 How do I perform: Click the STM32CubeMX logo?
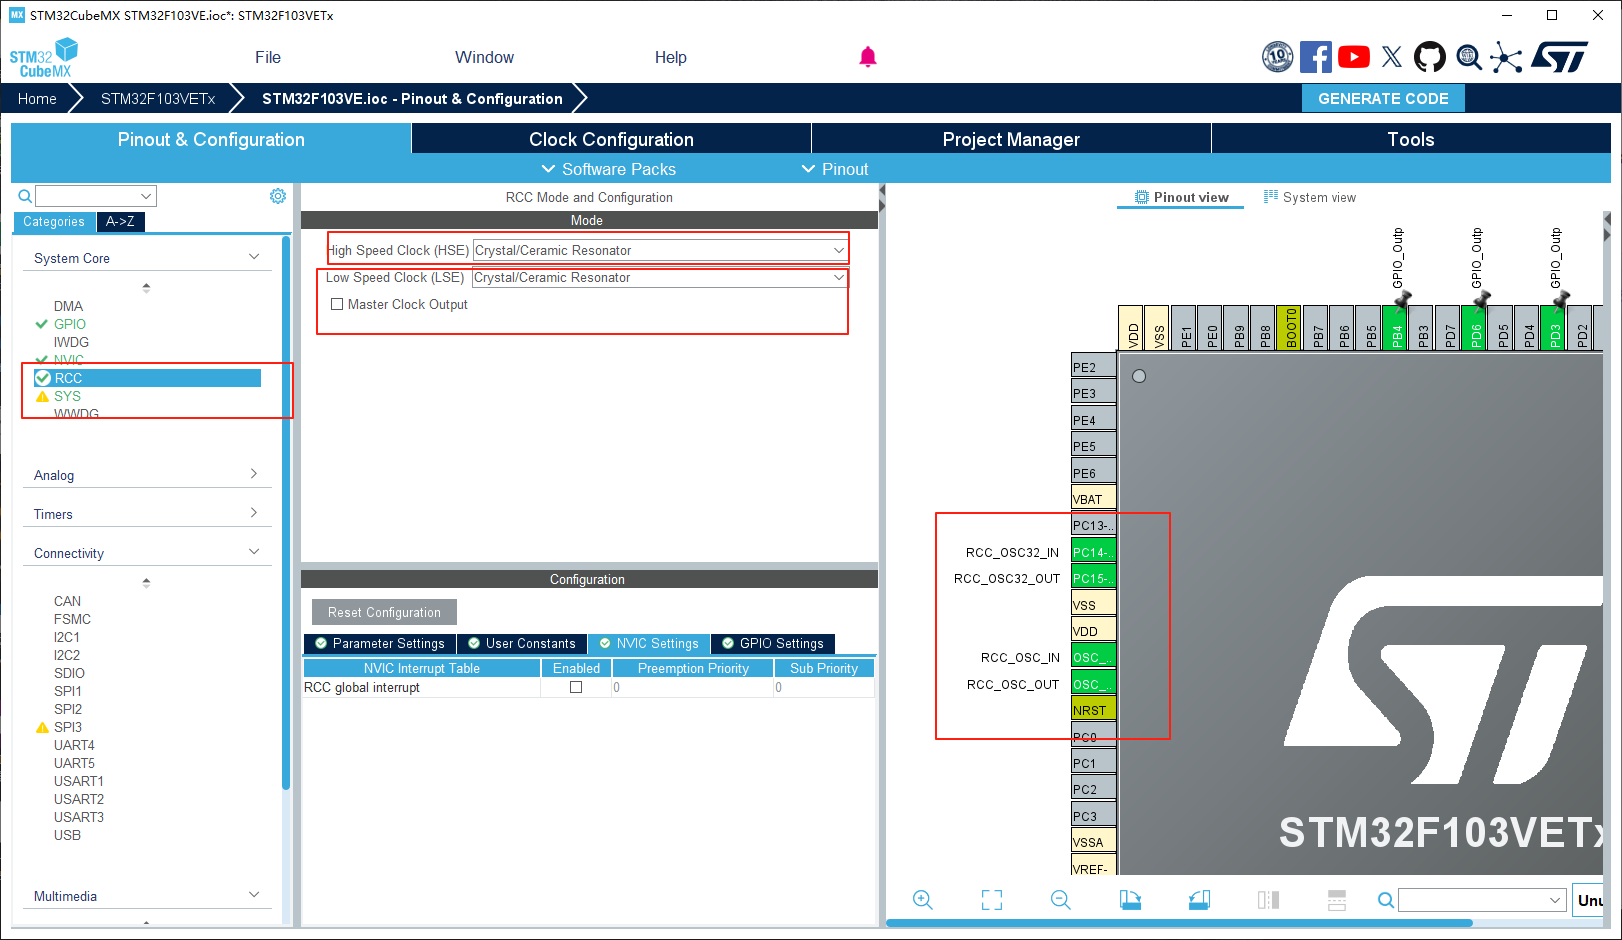[x=44, y=58]
